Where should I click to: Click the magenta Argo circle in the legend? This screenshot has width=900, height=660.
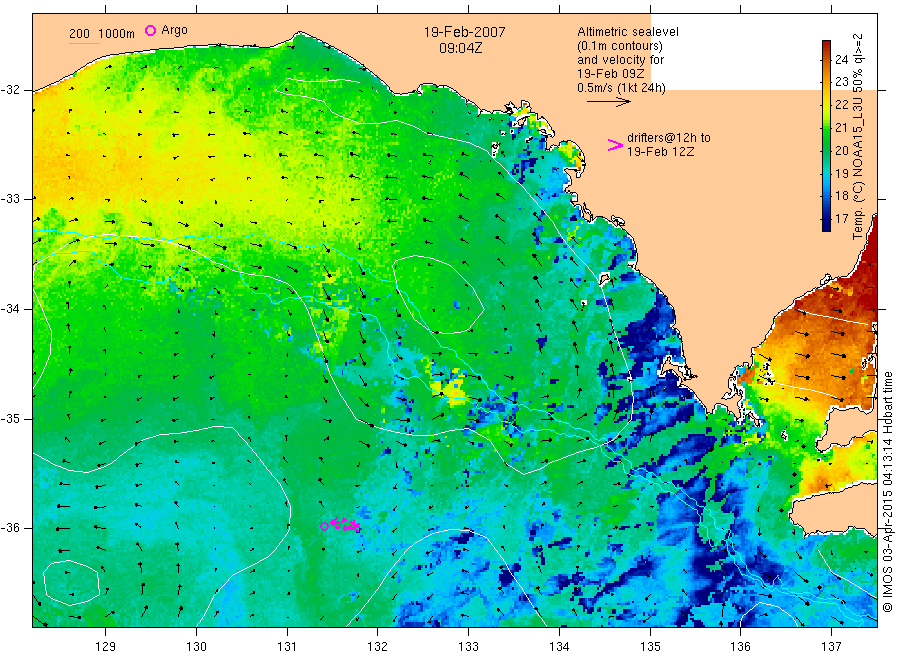[150, 30]
